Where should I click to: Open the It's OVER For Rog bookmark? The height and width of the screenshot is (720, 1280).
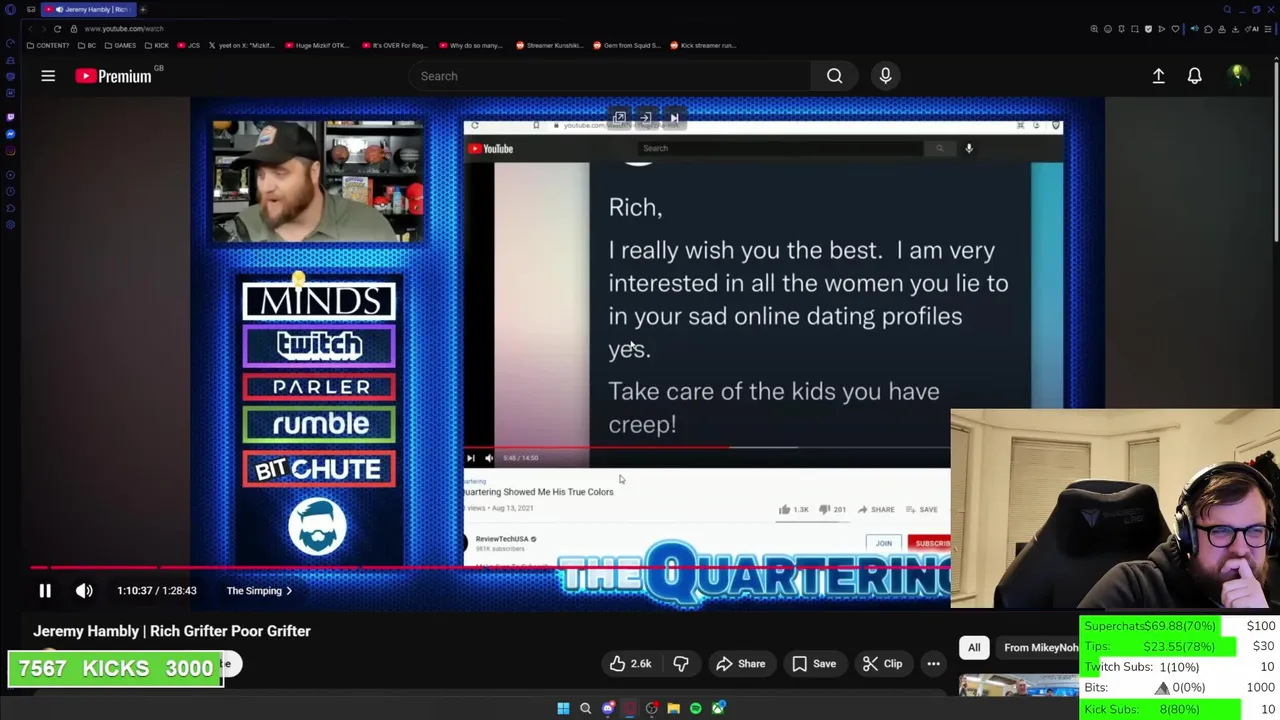tap(395, 45)
